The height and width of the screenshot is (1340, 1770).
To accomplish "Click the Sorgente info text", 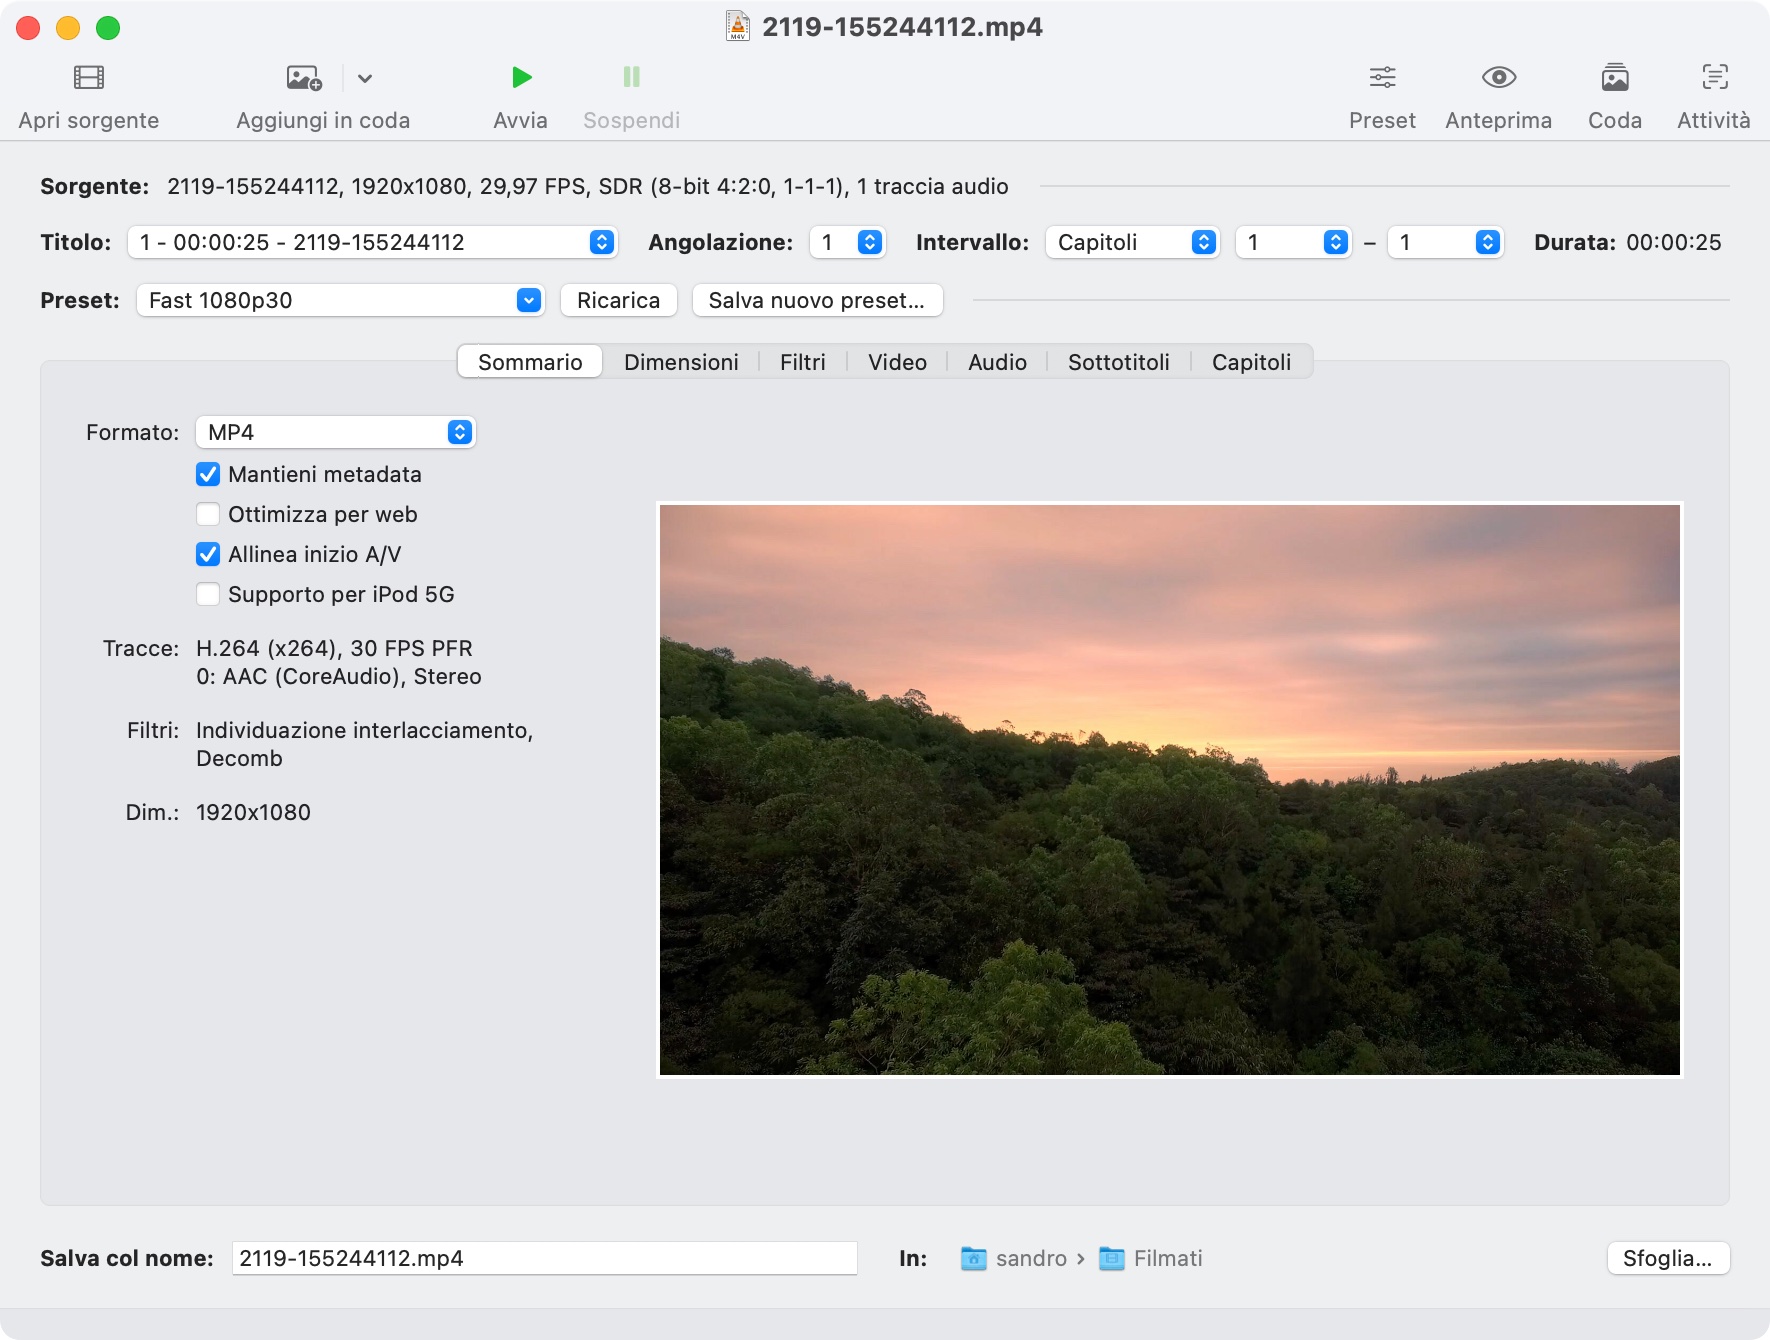I will click(x=587, y=186).
